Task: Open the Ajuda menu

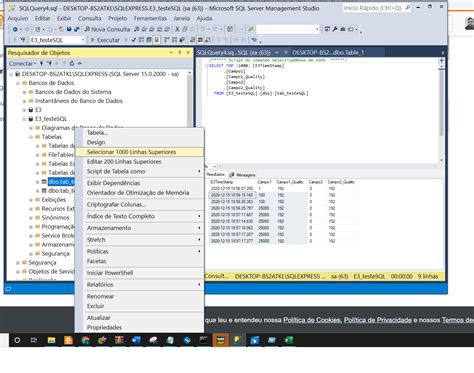Action: (x=204, y=18)
